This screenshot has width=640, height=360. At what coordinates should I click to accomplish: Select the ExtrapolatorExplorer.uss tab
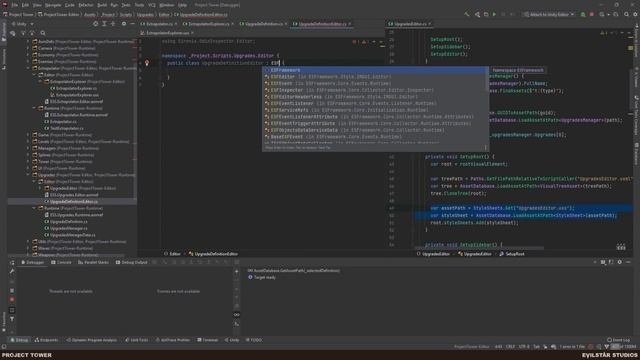coord(167,33)
